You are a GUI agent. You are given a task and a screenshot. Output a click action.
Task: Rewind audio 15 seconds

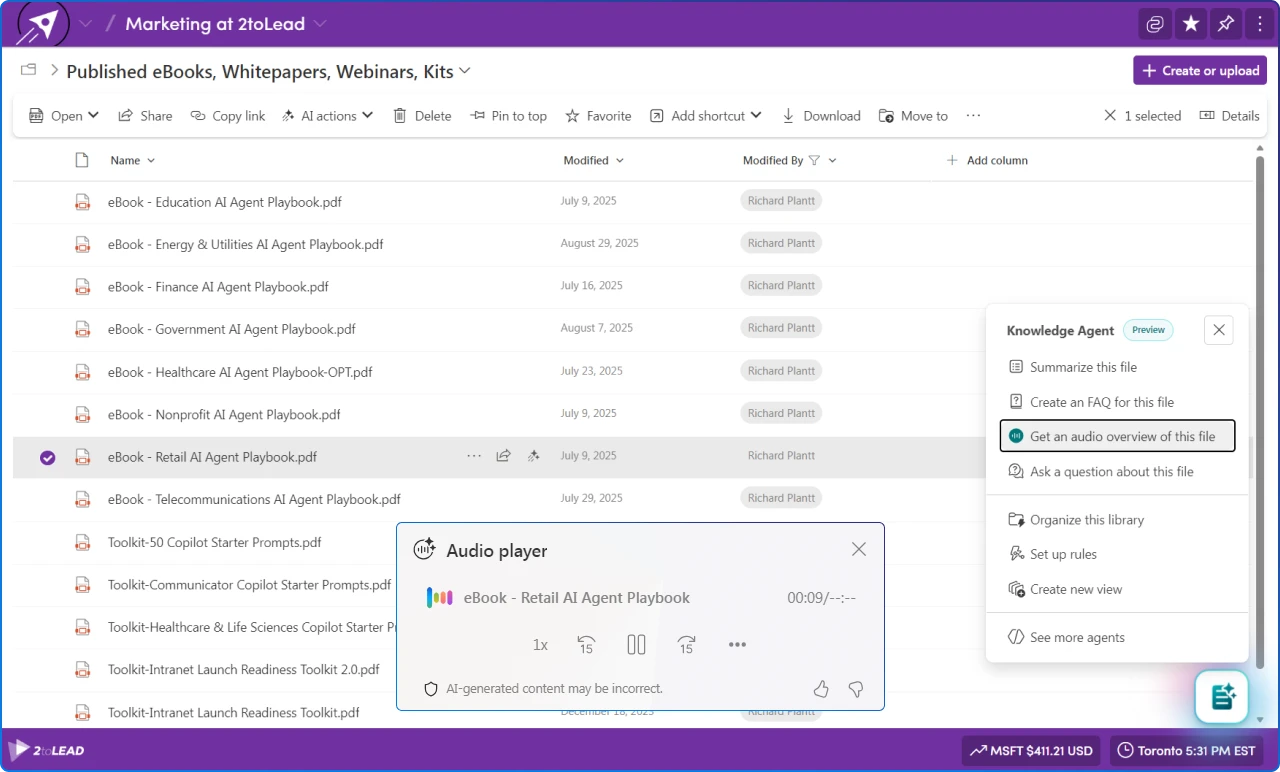[587, 645]
